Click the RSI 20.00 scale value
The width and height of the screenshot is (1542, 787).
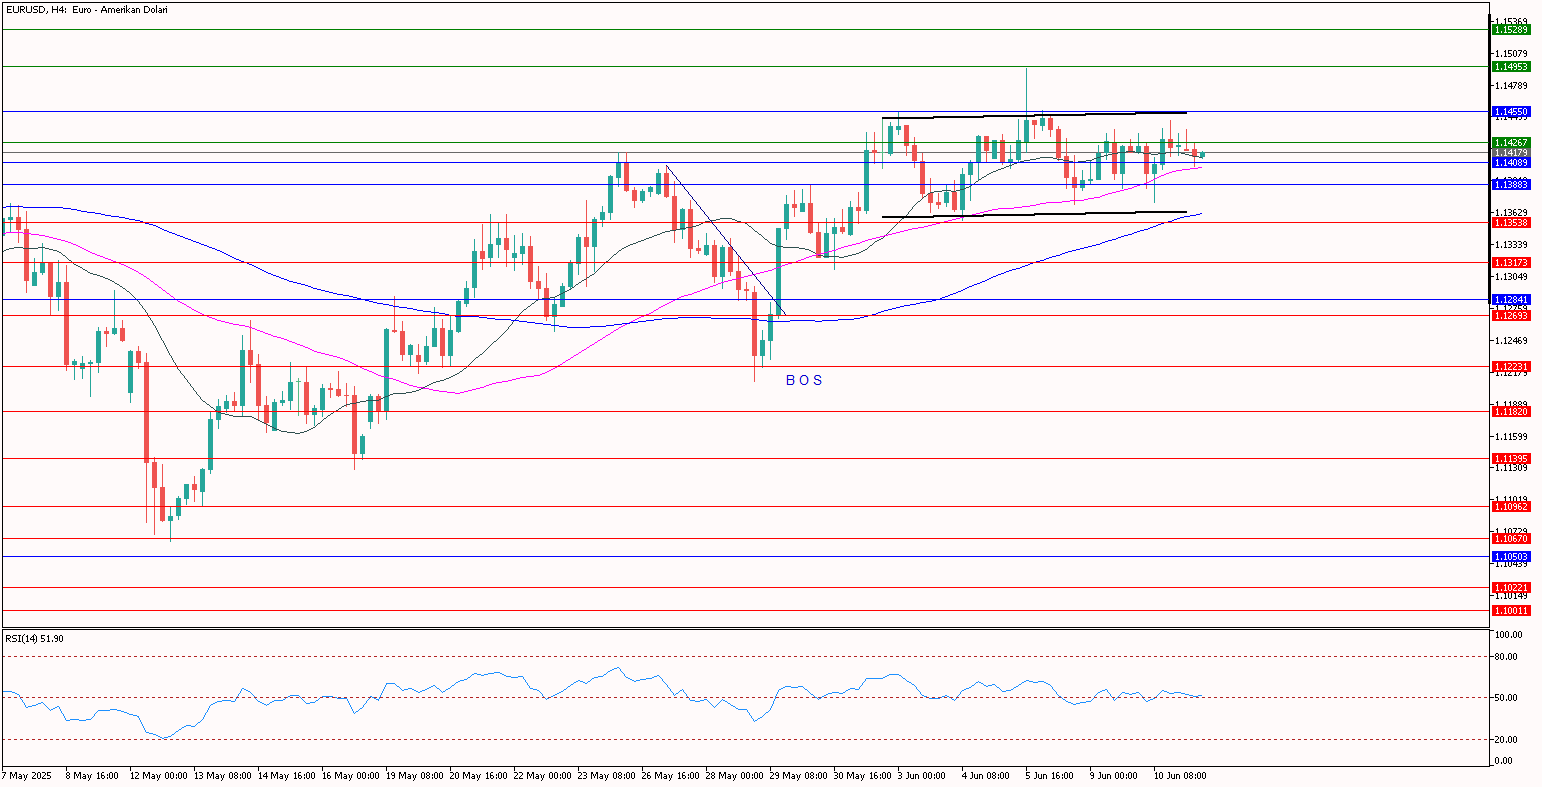coord(1508,740)
